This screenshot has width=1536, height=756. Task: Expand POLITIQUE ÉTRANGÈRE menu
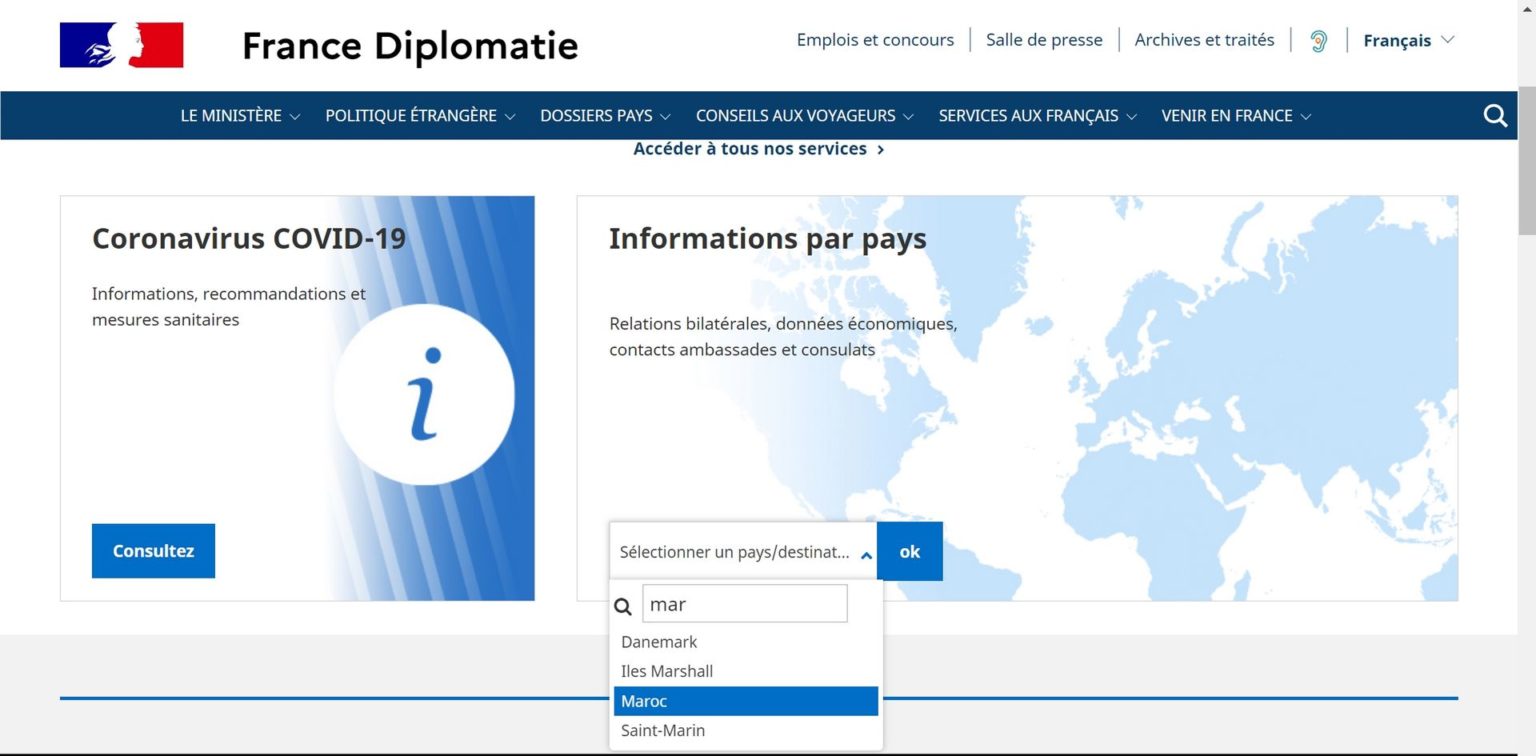(x=420, y=116)
